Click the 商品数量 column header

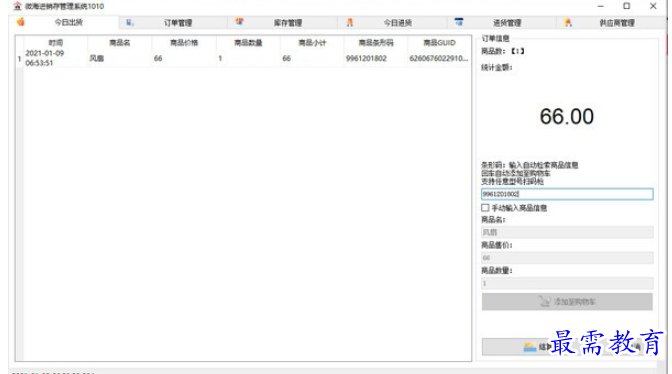coord(248,42)
